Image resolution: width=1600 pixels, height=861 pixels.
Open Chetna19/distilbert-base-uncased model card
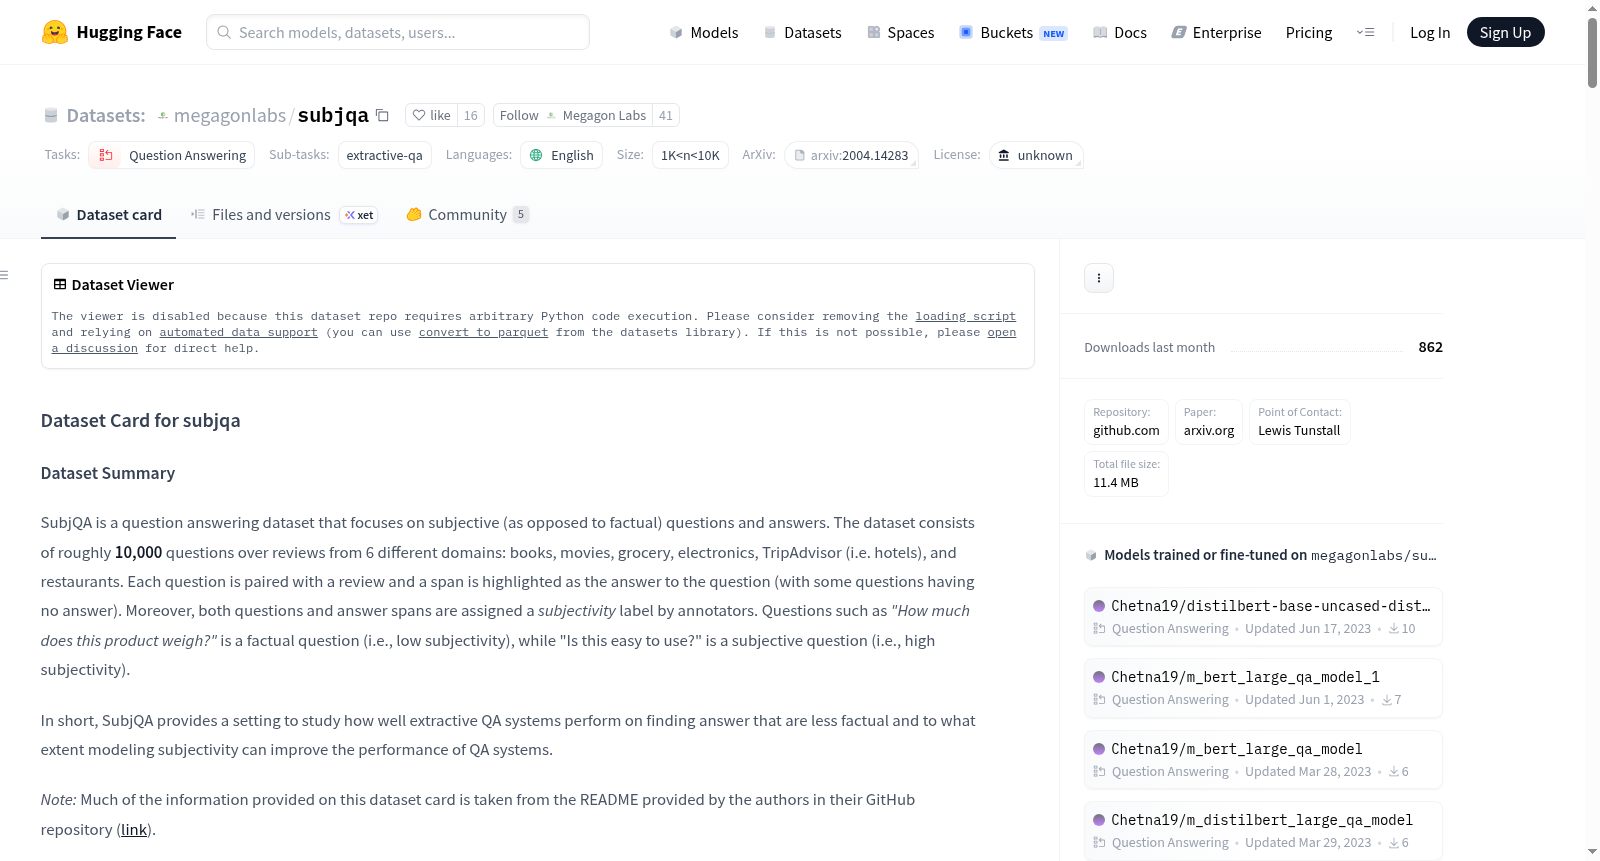pyautogui.click(x=1263, y=616)
